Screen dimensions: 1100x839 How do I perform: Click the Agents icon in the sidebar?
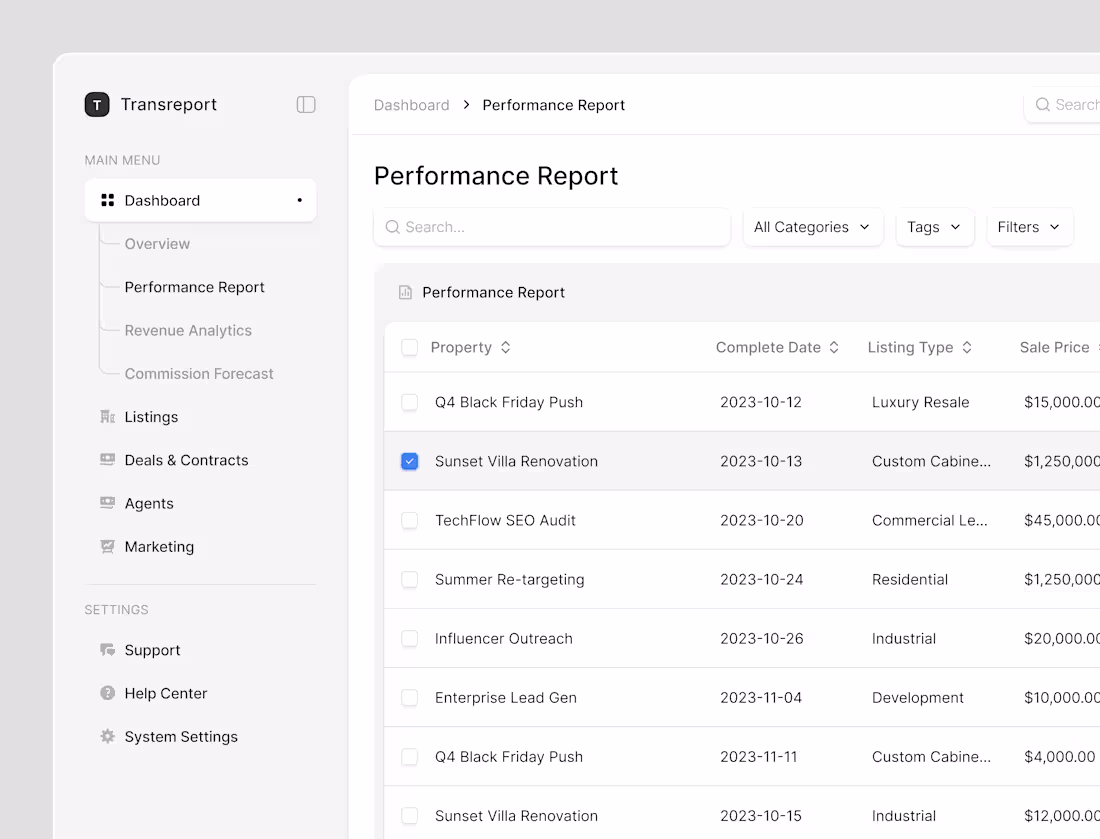107,503
